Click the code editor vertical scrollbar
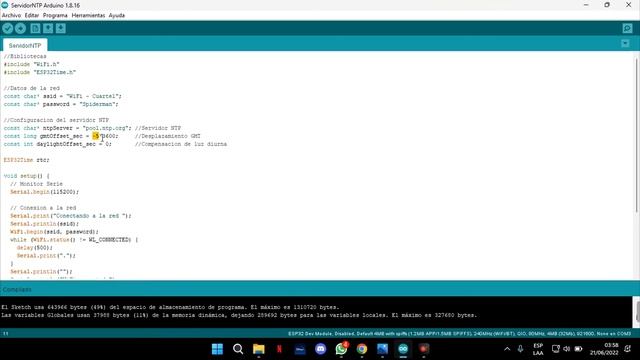Screen dimensions: 640x360 point(637,135)
